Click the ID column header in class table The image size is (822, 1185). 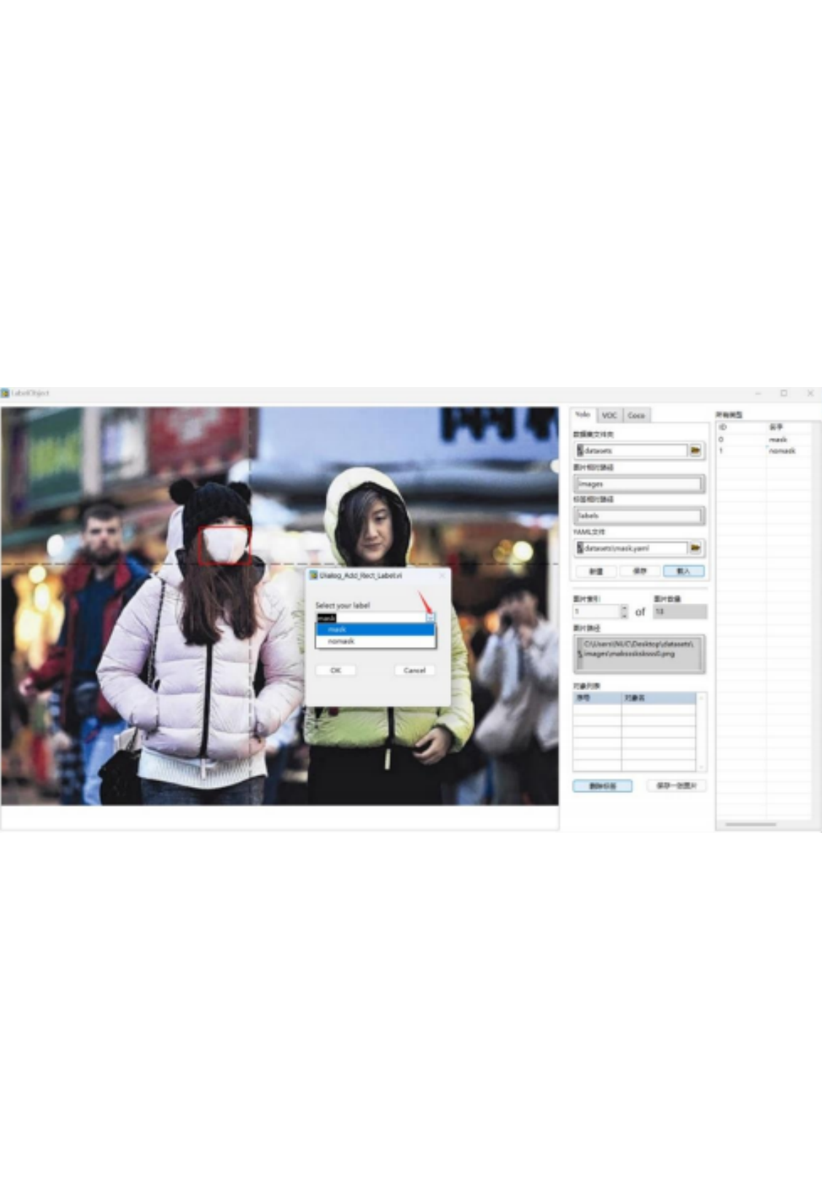741,428
